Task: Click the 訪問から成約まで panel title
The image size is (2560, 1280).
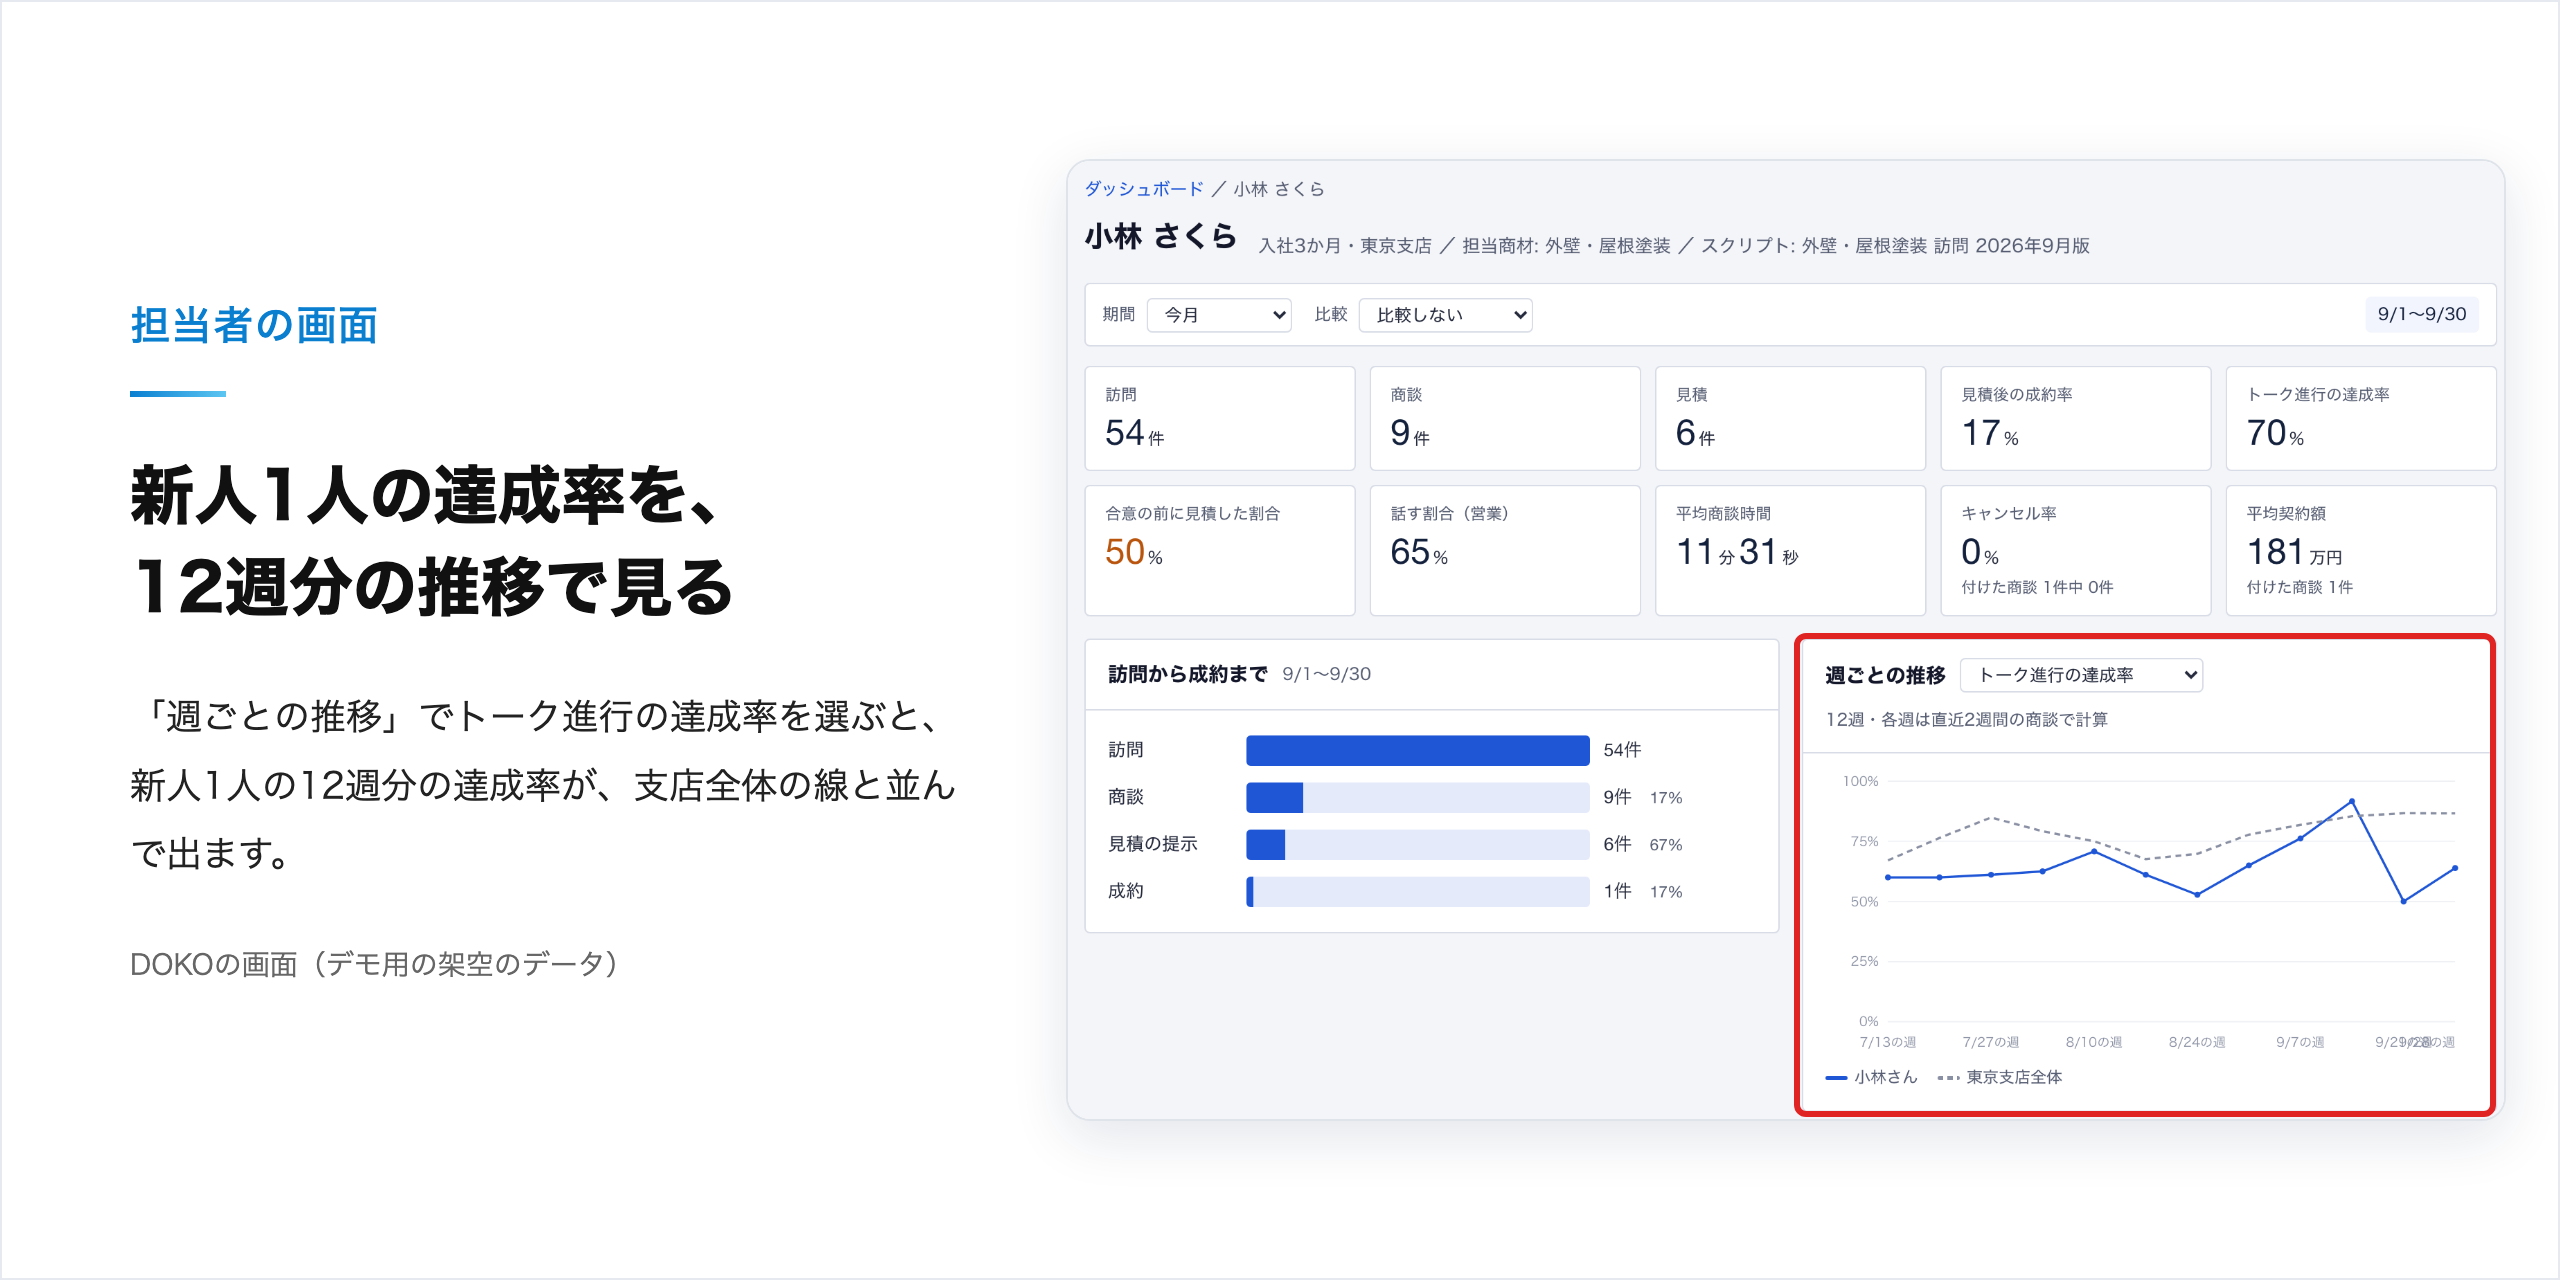Action: tap(1187, 674)
